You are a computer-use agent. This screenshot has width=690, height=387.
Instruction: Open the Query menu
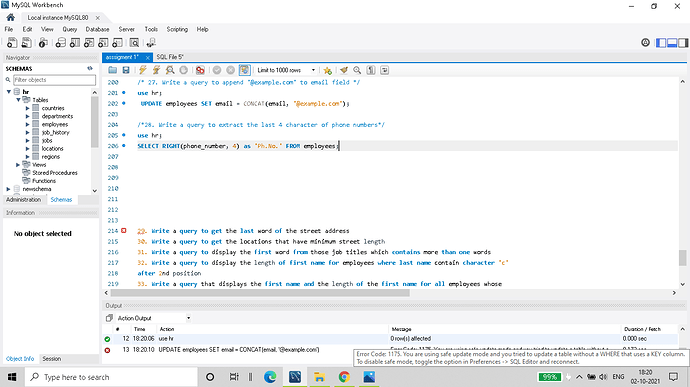pos(70,29)
